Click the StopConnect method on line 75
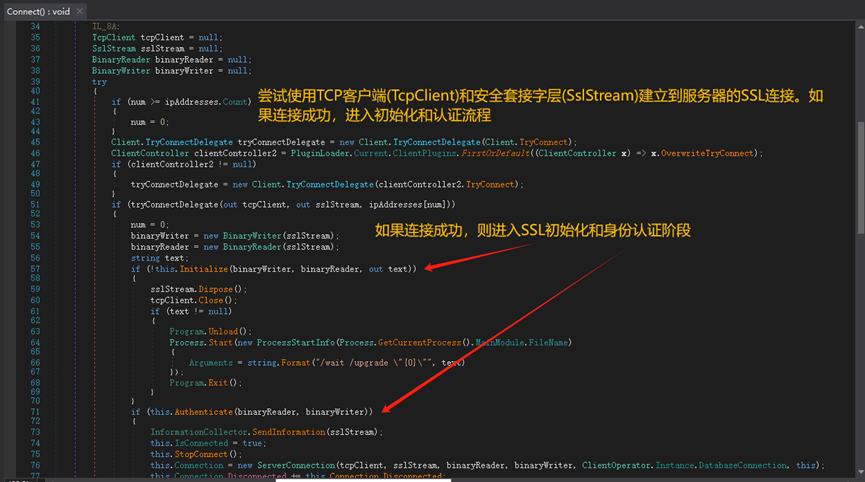This screenshot has width=865, height=482. tap(201, 454)
